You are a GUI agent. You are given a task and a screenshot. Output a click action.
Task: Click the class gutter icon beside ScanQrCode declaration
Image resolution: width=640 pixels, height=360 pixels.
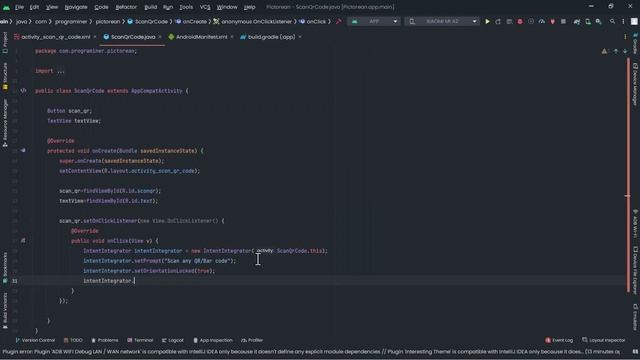[23, 91]
